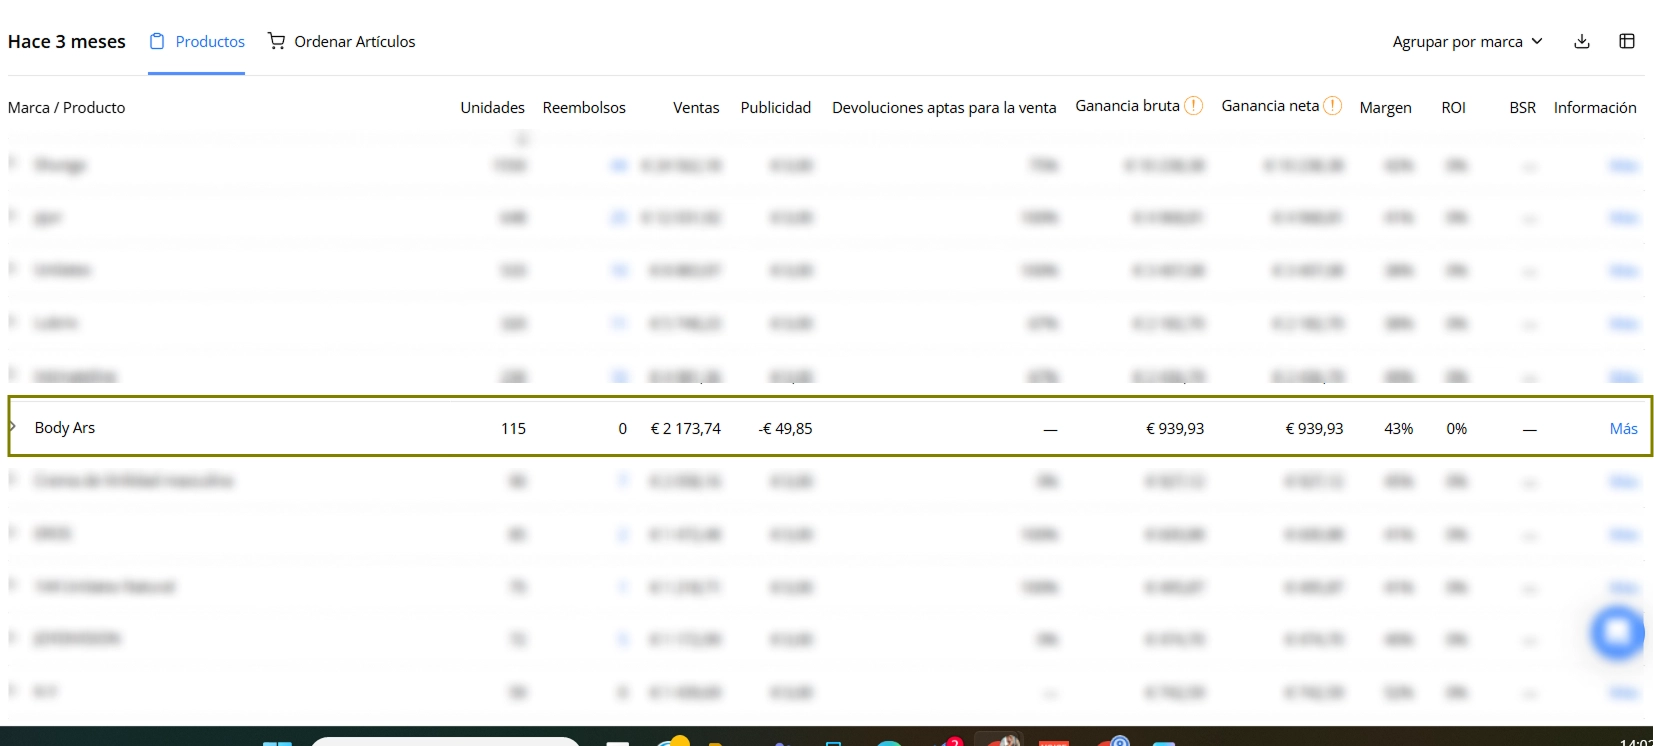This screenshot has height=746, width=1654.
Task: Sort by the Unidades column header
Action: tap(492, 107)
